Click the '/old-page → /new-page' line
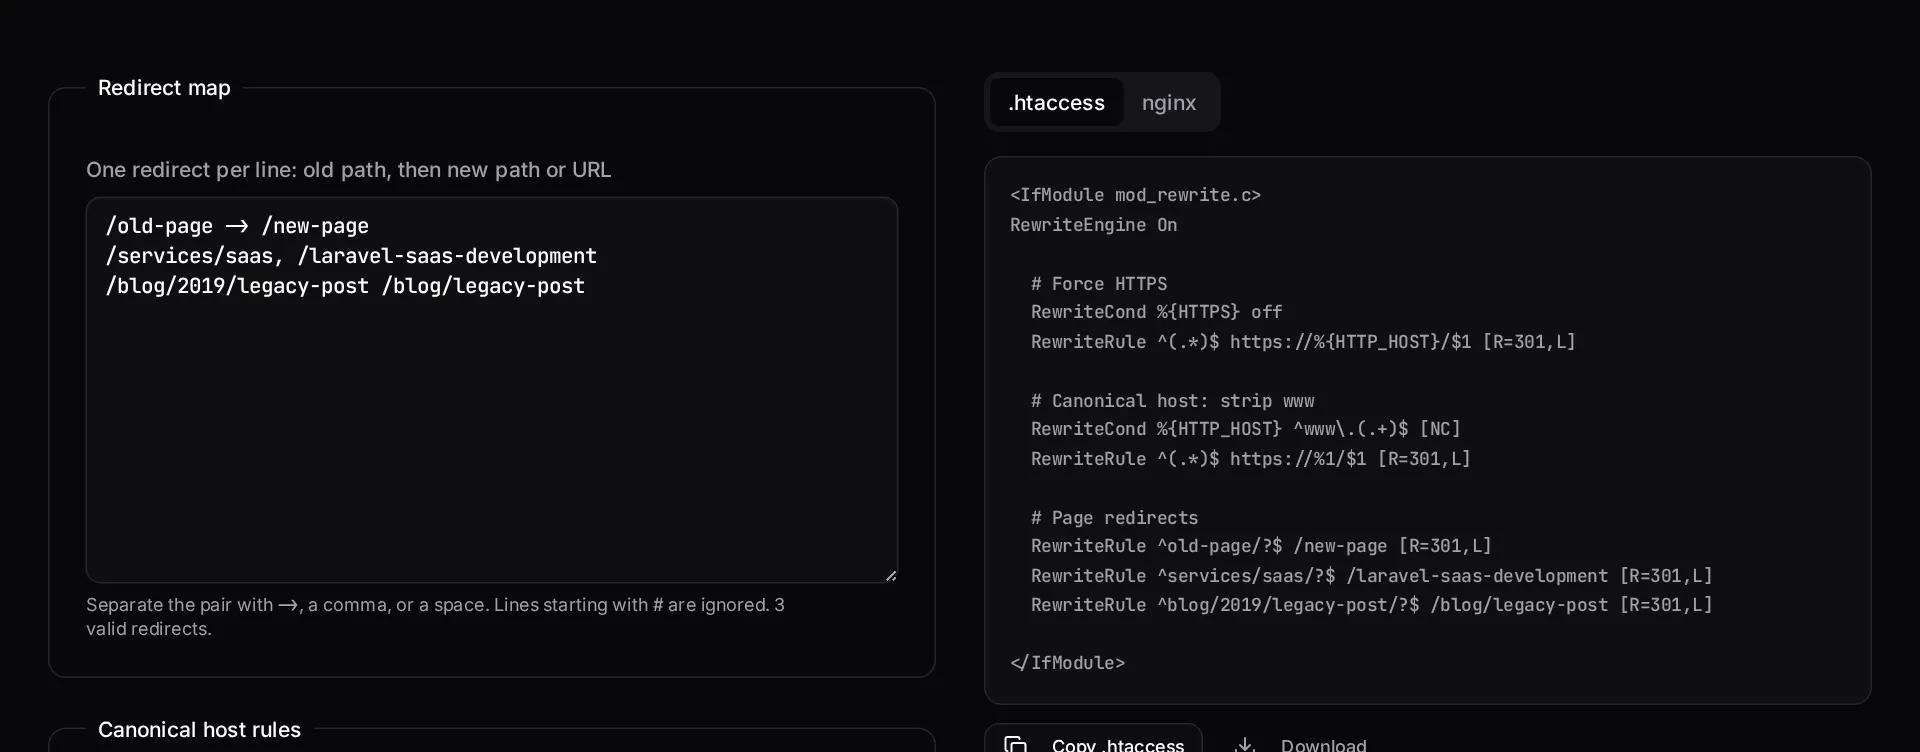 coord(237,226)
